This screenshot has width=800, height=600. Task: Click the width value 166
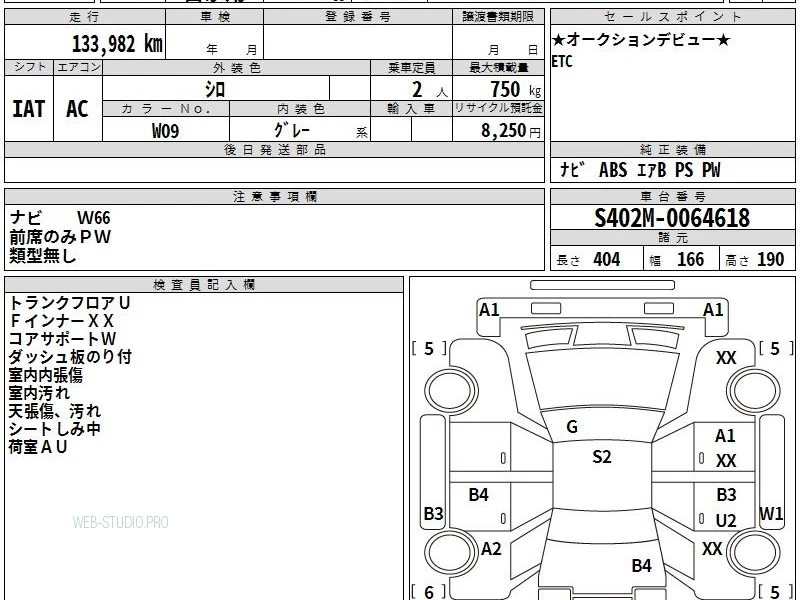coord(690,260)
